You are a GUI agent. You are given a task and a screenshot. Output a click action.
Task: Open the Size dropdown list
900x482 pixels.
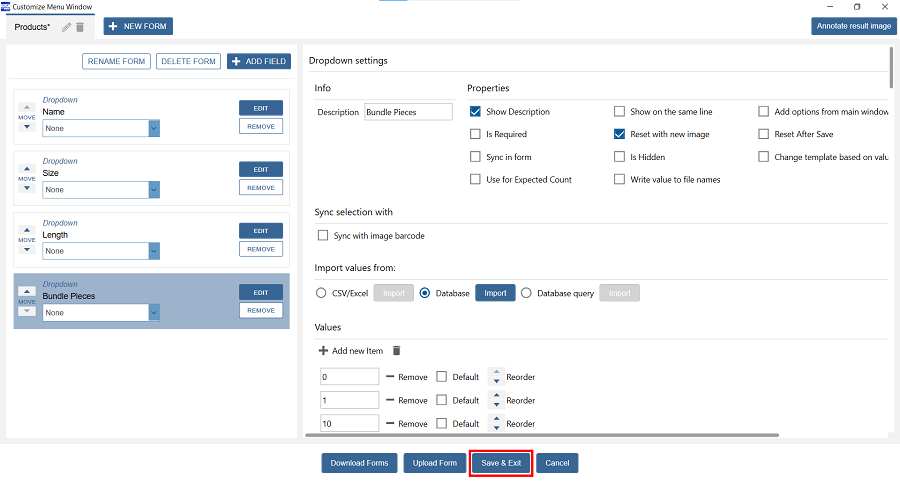click(154, 190)
